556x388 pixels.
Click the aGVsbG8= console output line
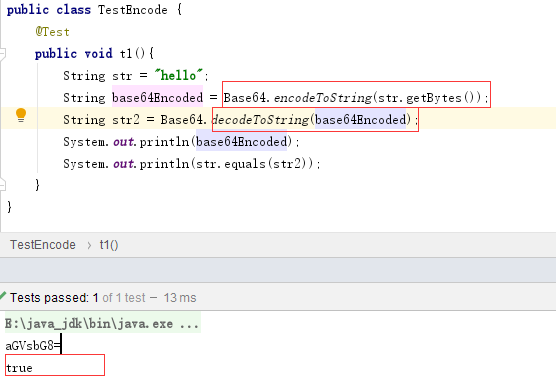(33, 345)
